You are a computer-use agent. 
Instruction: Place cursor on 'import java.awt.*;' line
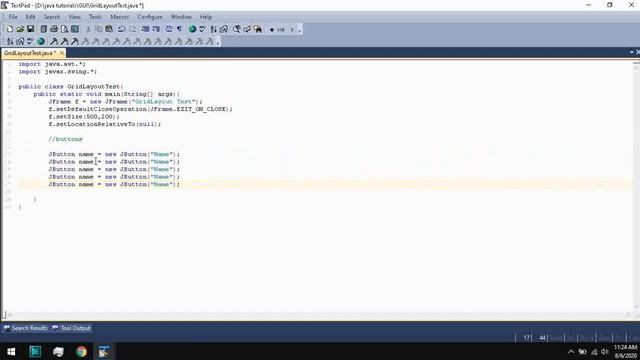52,64
